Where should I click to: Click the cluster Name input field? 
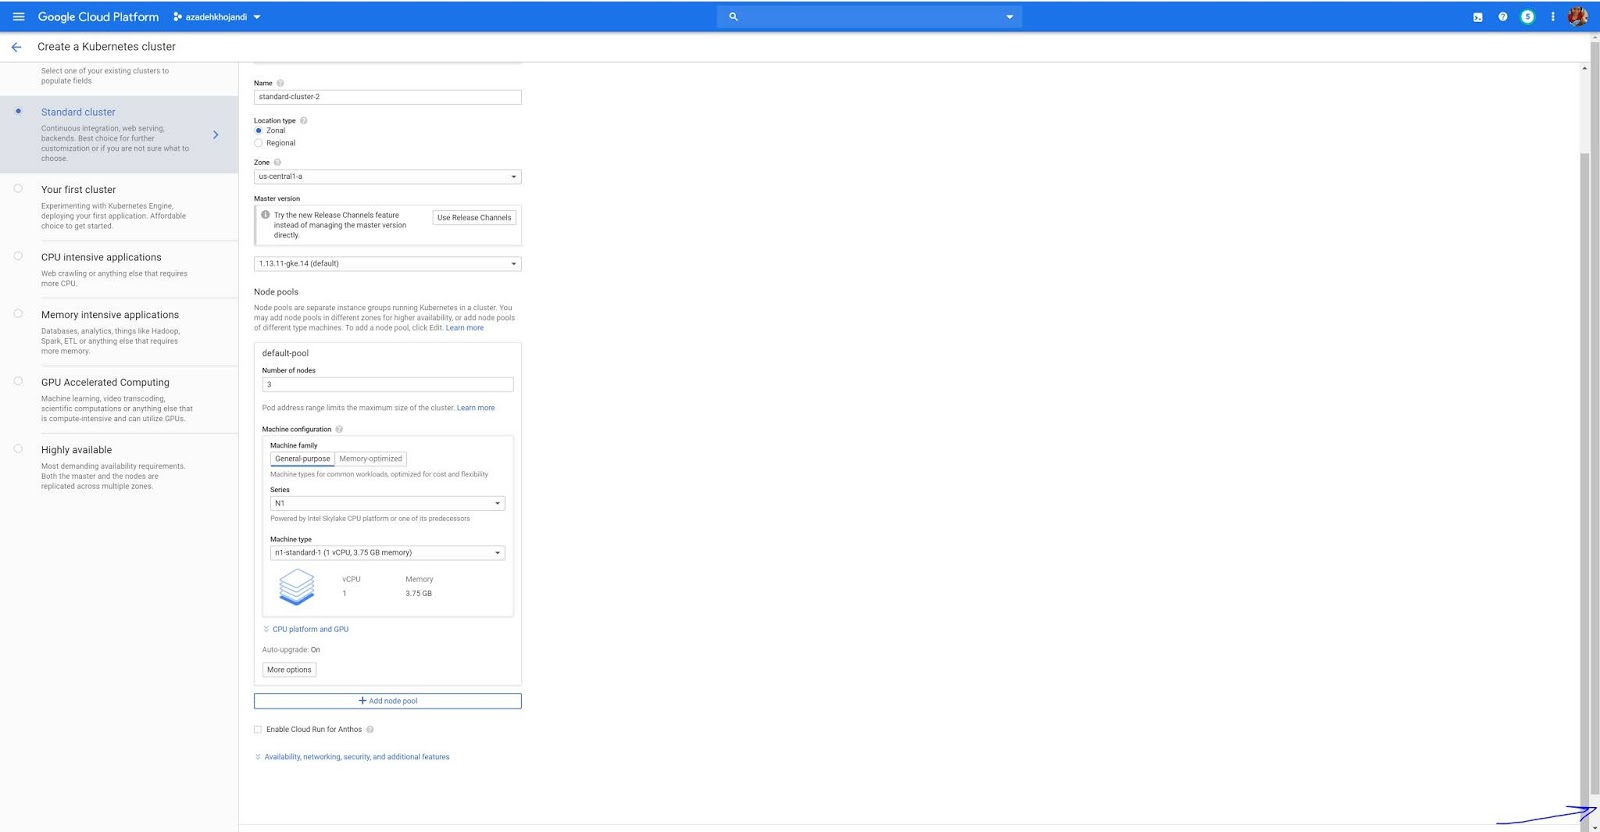(x=387, y=97)
